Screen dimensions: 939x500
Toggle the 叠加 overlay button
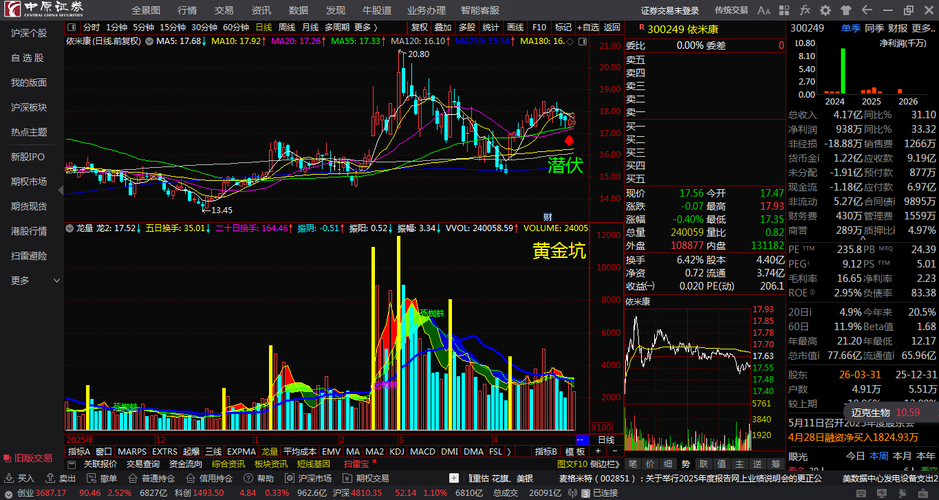(x=443, y=27)
